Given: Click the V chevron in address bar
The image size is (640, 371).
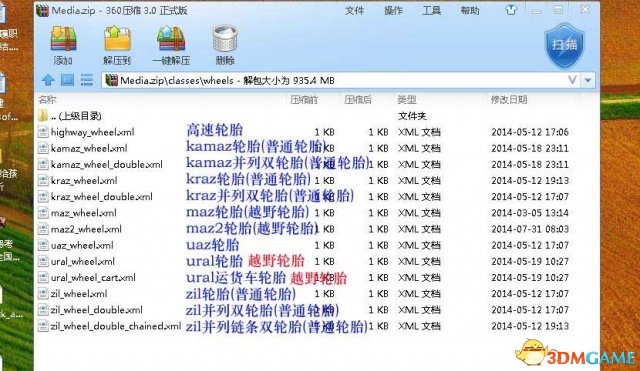Looking at the screenshot, I should pos(572,80).
